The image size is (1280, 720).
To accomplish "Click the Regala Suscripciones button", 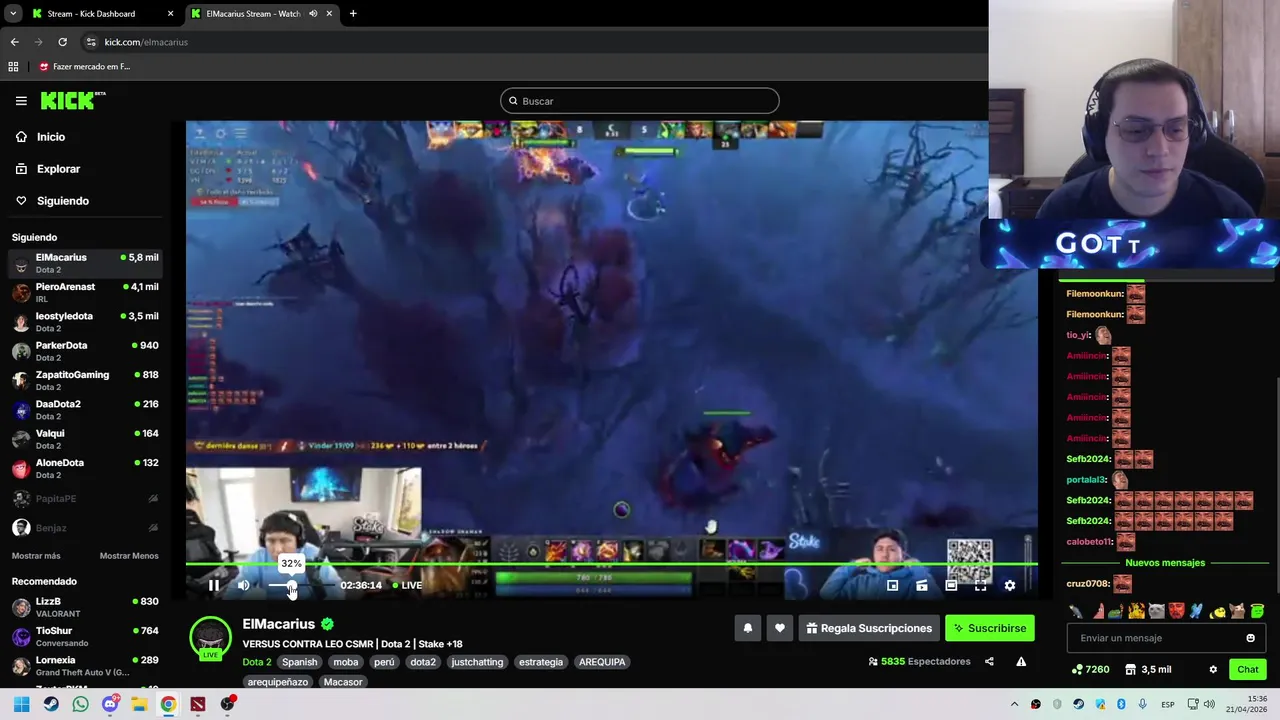I will pyautogui.click(x=869, y=628).
